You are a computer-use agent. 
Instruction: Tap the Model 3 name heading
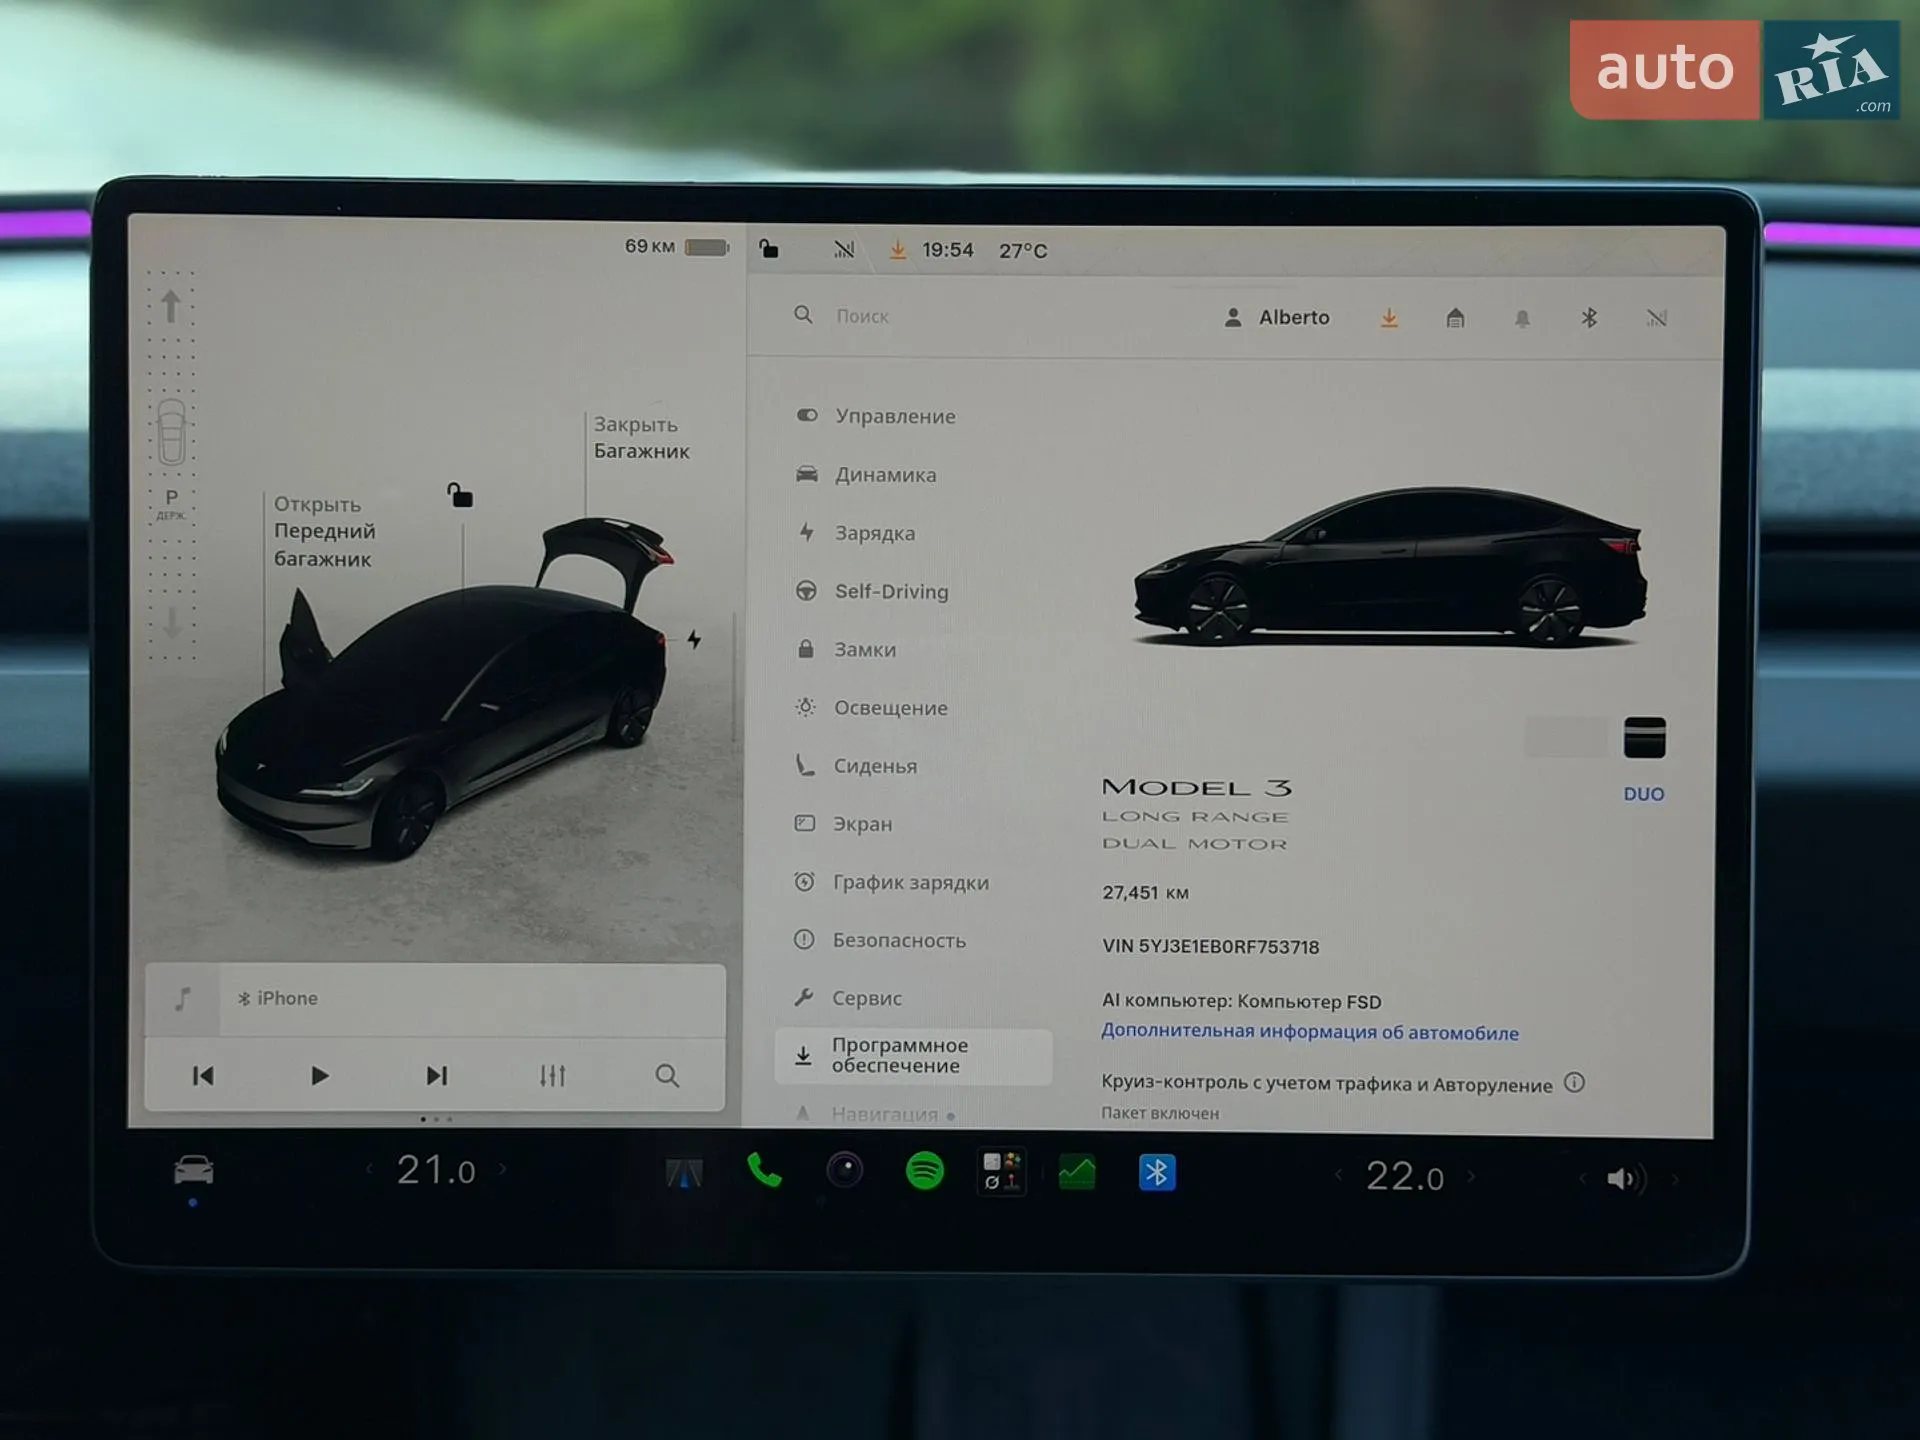pos(1196,788)
